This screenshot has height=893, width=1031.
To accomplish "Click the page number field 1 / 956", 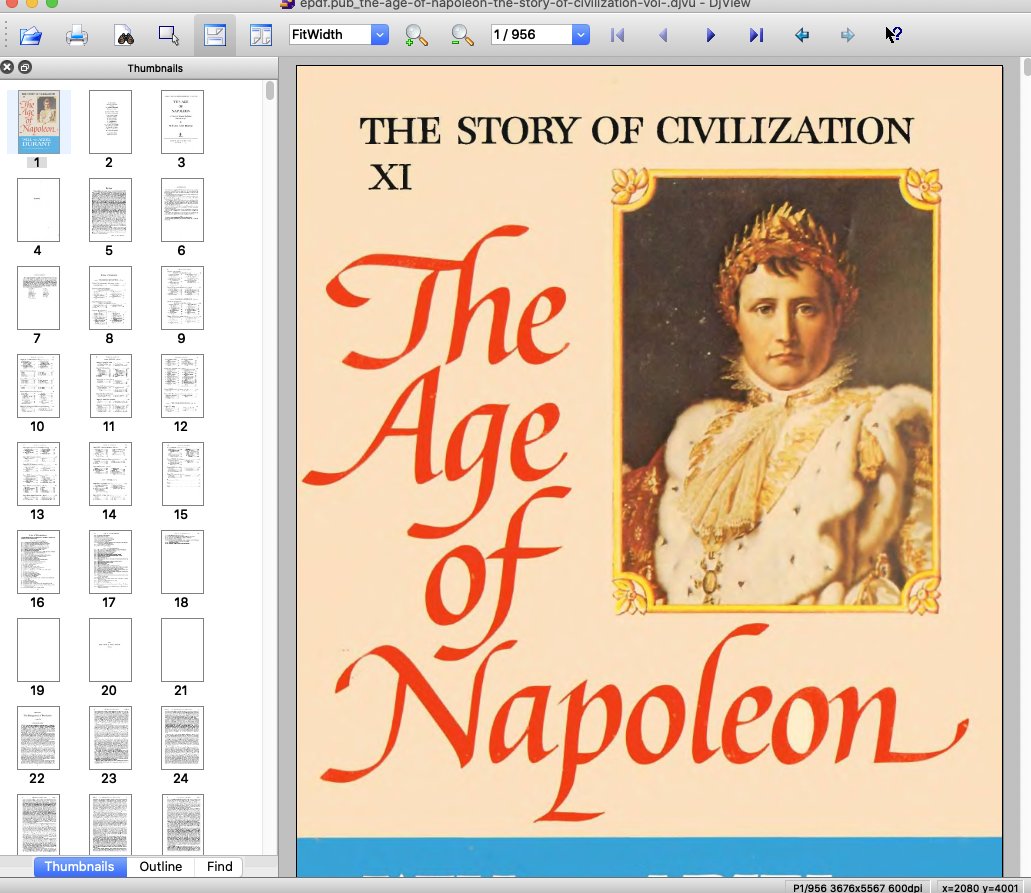I will pos(531,34).
